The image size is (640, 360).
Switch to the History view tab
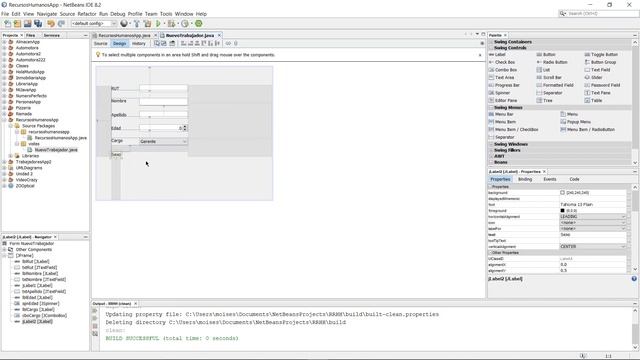tap(138, 43)
